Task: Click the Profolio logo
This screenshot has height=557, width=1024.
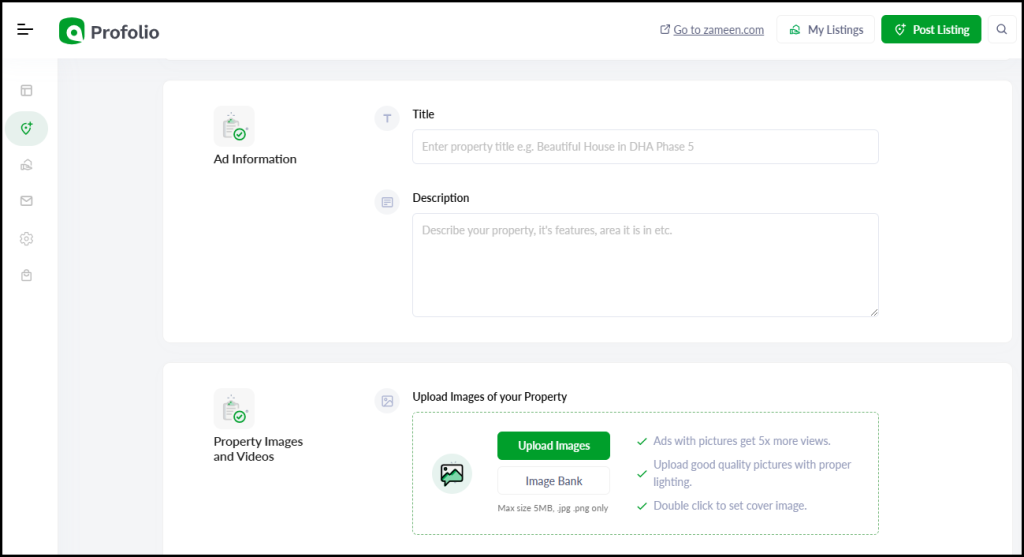Action: [109, 31]
